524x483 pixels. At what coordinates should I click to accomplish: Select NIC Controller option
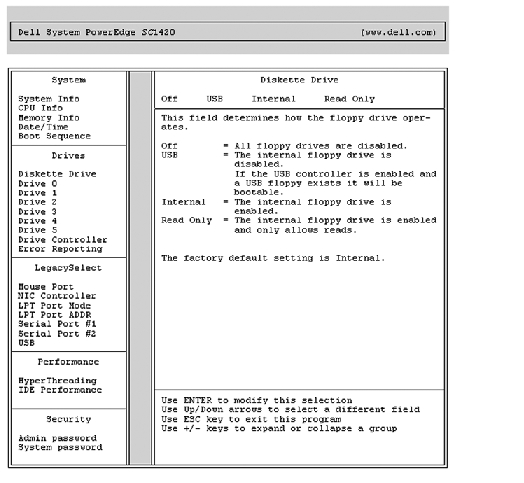57,296
